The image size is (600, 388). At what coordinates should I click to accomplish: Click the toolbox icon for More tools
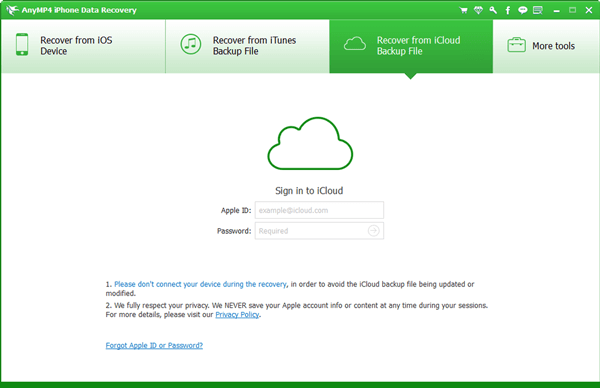tap(516, 45)
